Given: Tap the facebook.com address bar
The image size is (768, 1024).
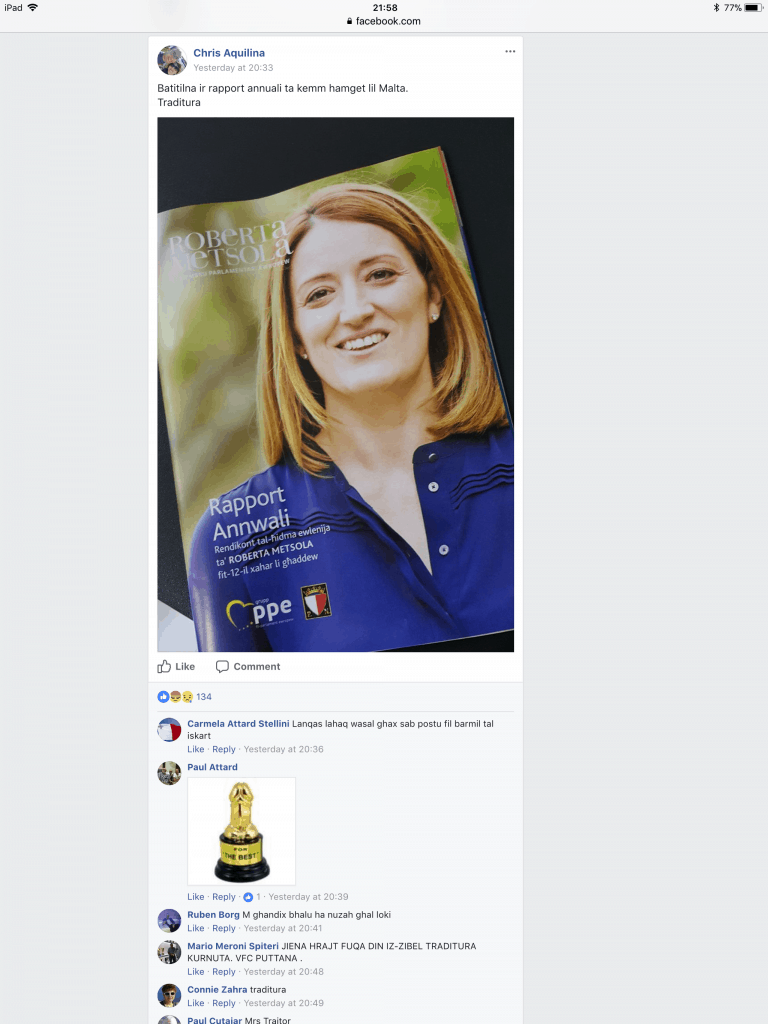Looking at the screenshot, I should (384, 21).
